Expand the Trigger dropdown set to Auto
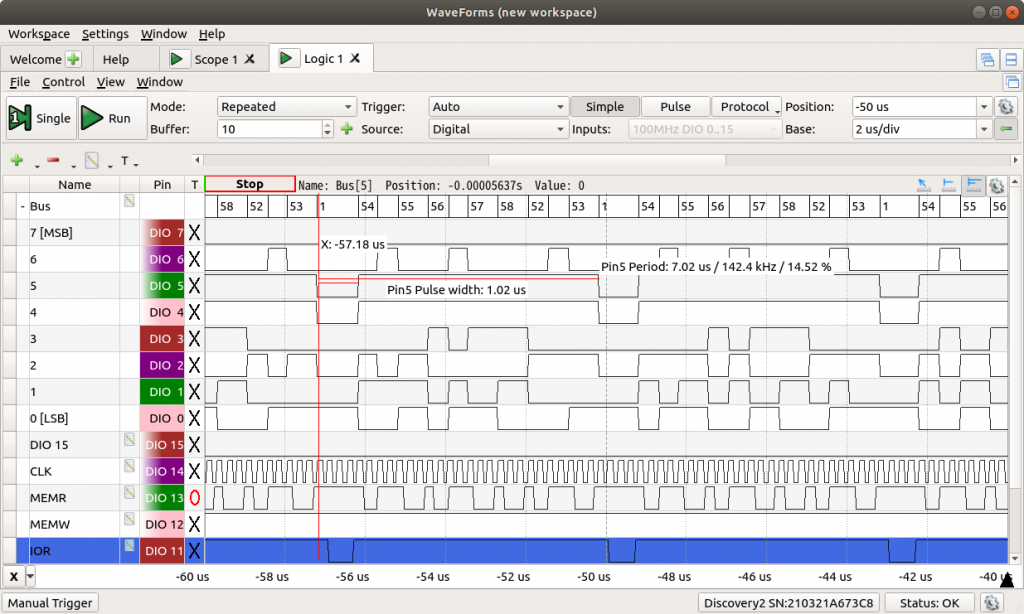This screenshot has width=1024, height=614. [x=497, y=107]
